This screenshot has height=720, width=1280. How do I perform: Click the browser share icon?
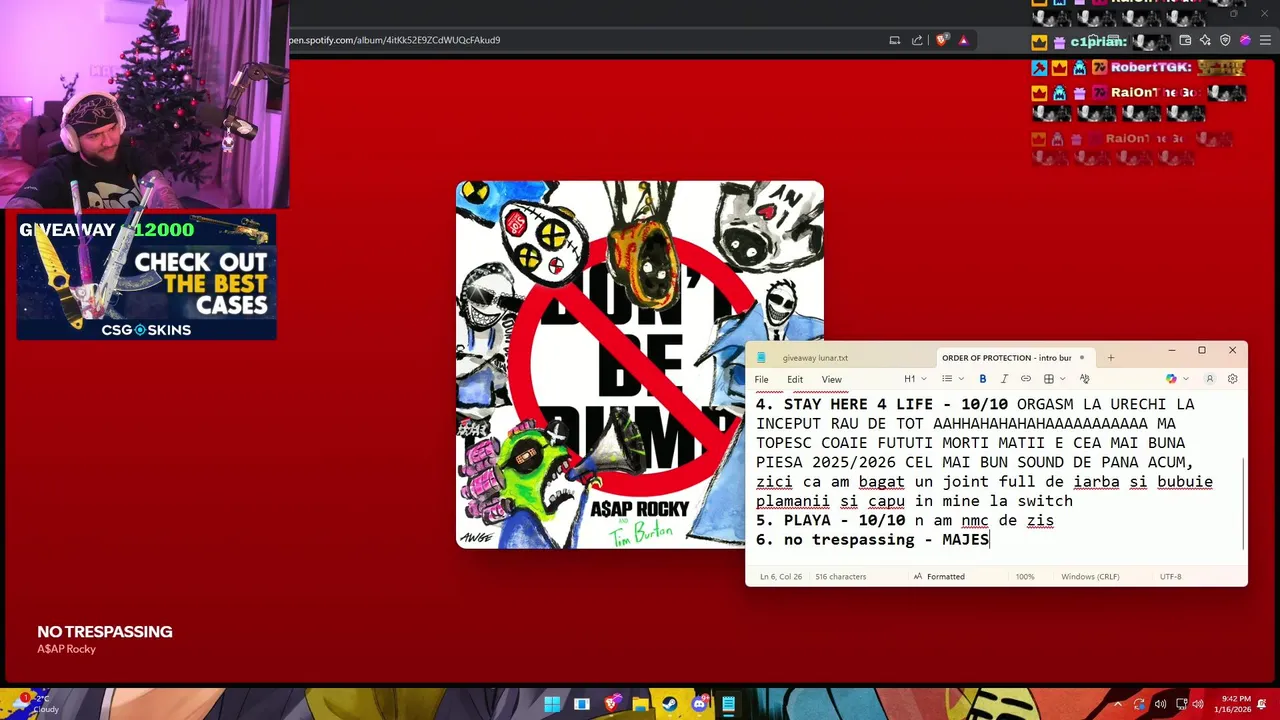click(917, 40)
